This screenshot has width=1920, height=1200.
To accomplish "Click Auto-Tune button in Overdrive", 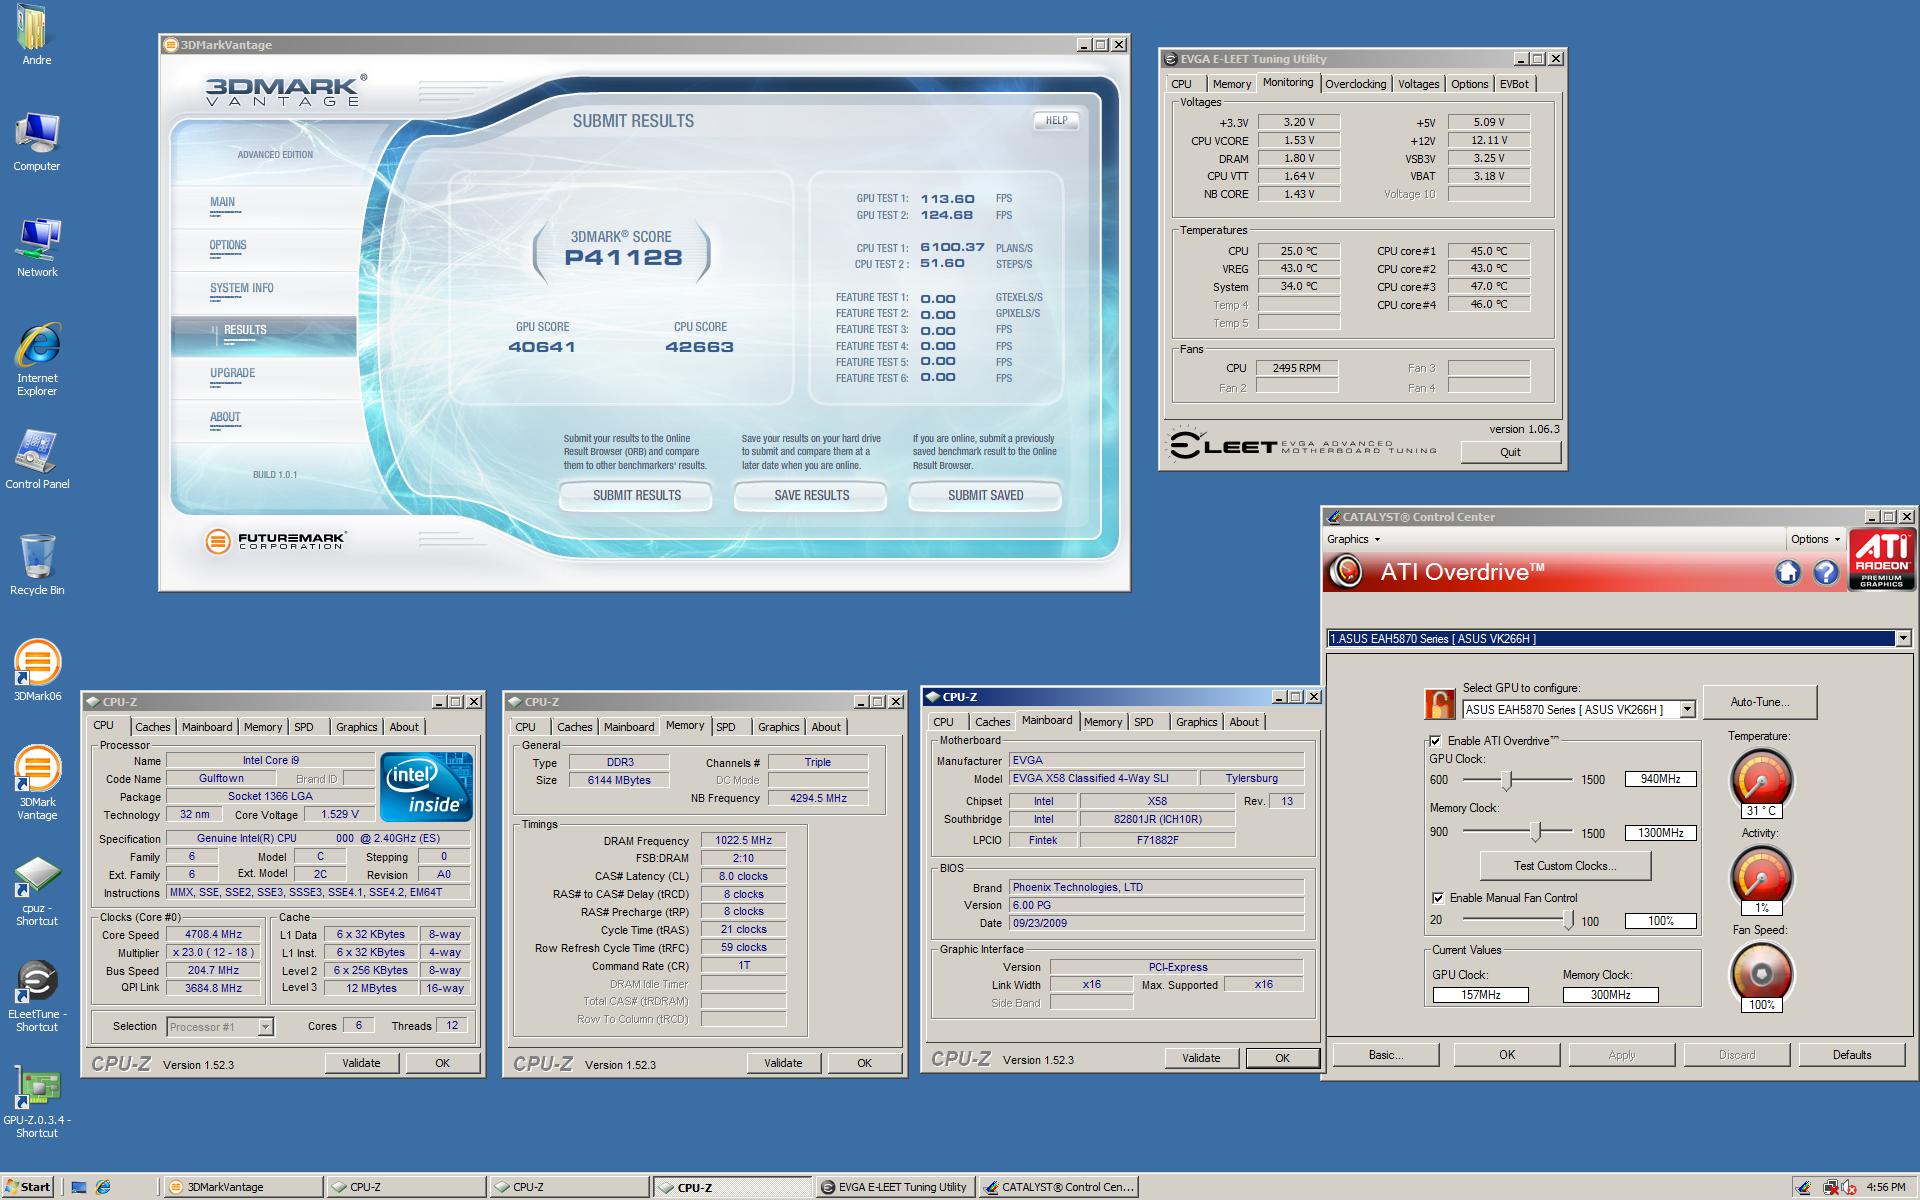I will 1759,702.
